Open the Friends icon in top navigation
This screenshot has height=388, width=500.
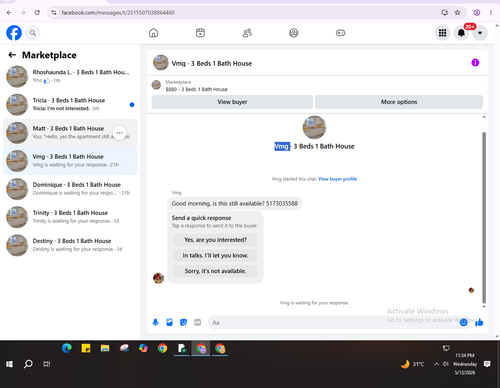(247, 33)
